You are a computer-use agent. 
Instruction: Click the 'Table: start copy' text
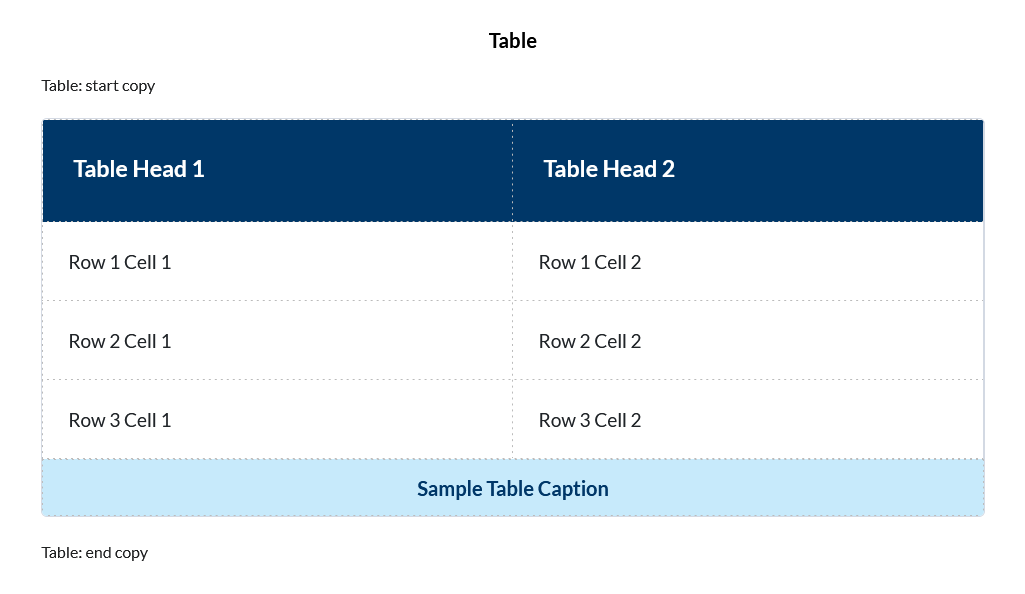98,86
